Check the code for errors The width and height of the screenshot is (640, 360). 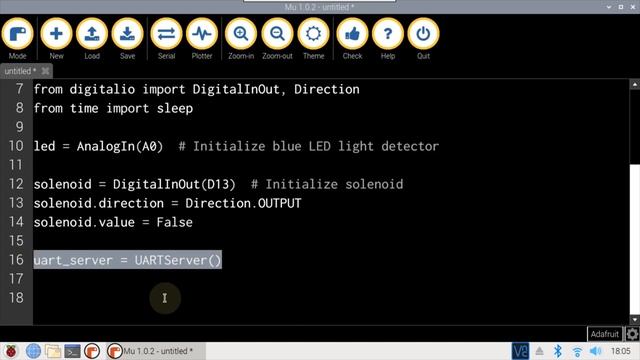[352, 39]
